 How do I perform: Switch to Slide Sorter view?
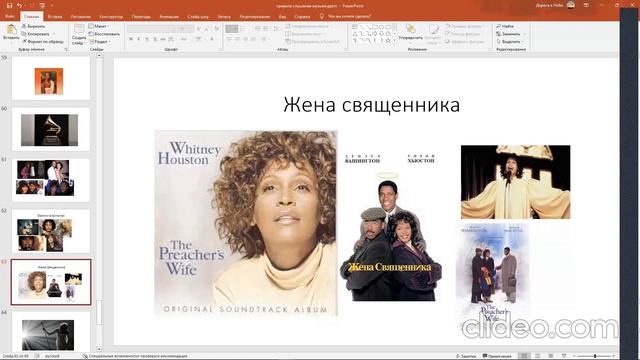[x=538, y=356]
